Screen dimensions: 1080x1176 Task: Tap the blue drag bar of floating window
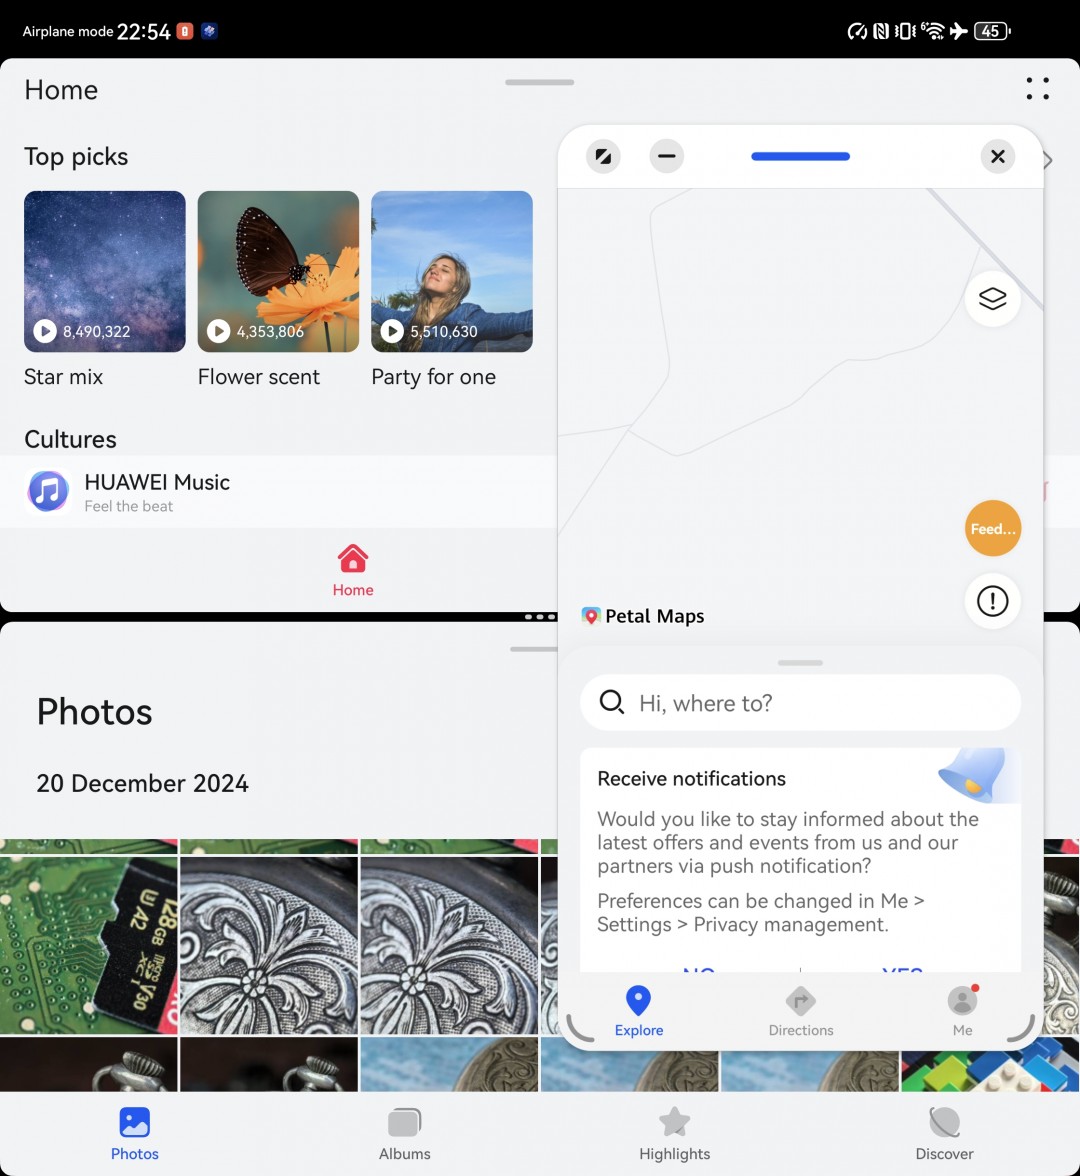coord(800,156)
